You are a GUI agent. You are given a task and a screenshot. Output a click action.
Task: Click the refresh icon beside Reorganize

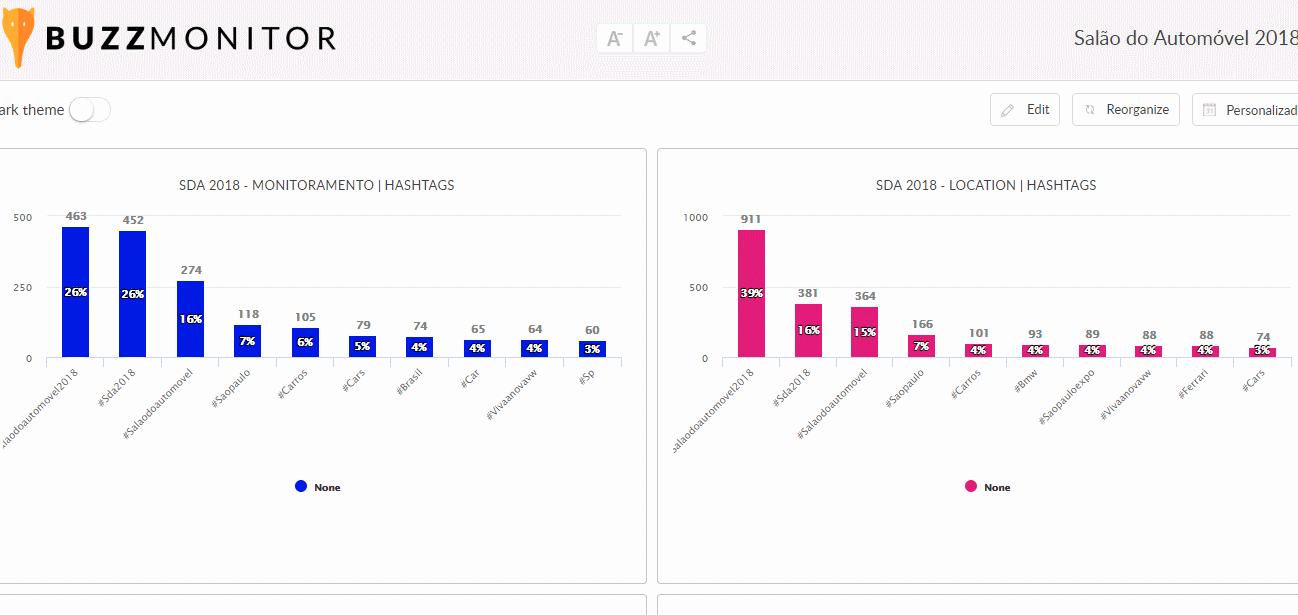(1090, 110)
